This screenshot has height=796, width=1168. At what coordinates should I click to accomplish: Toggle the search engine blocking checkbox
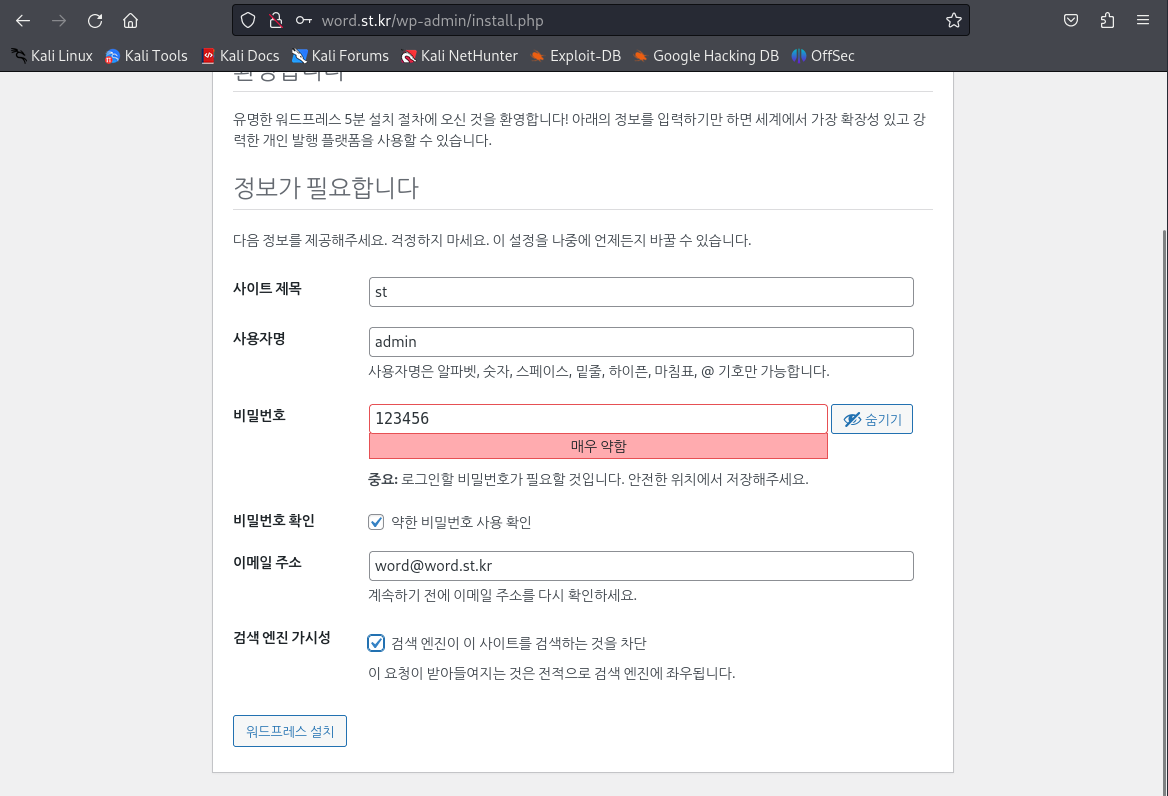[x=376, y=643]
